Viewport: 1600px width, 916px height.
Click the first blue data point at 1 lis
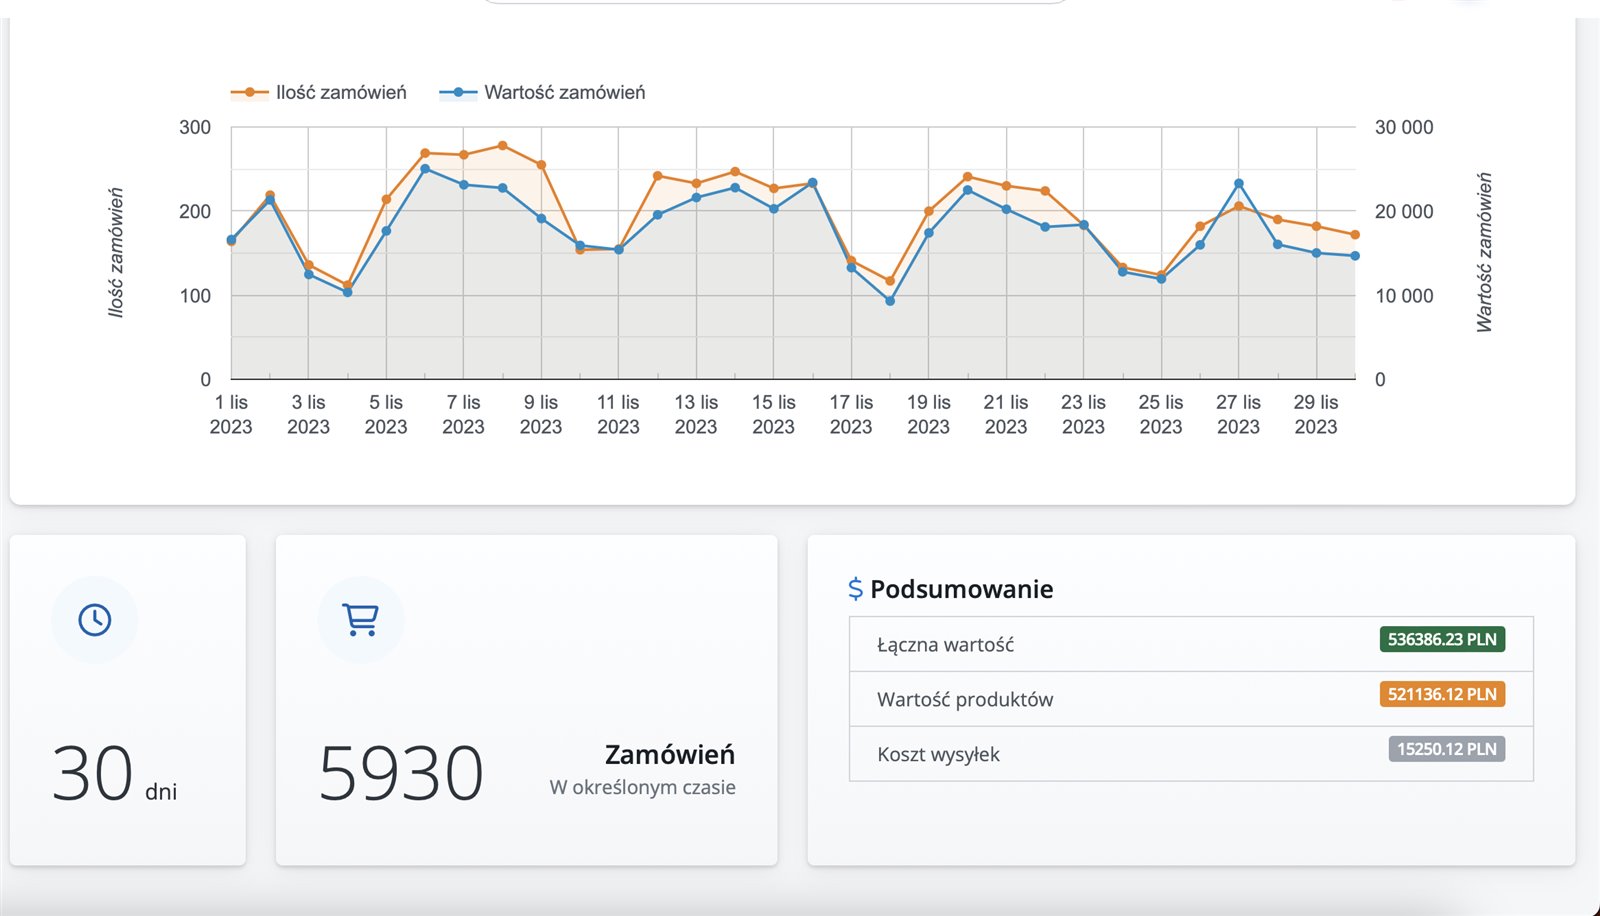click(x=231, y=240)
